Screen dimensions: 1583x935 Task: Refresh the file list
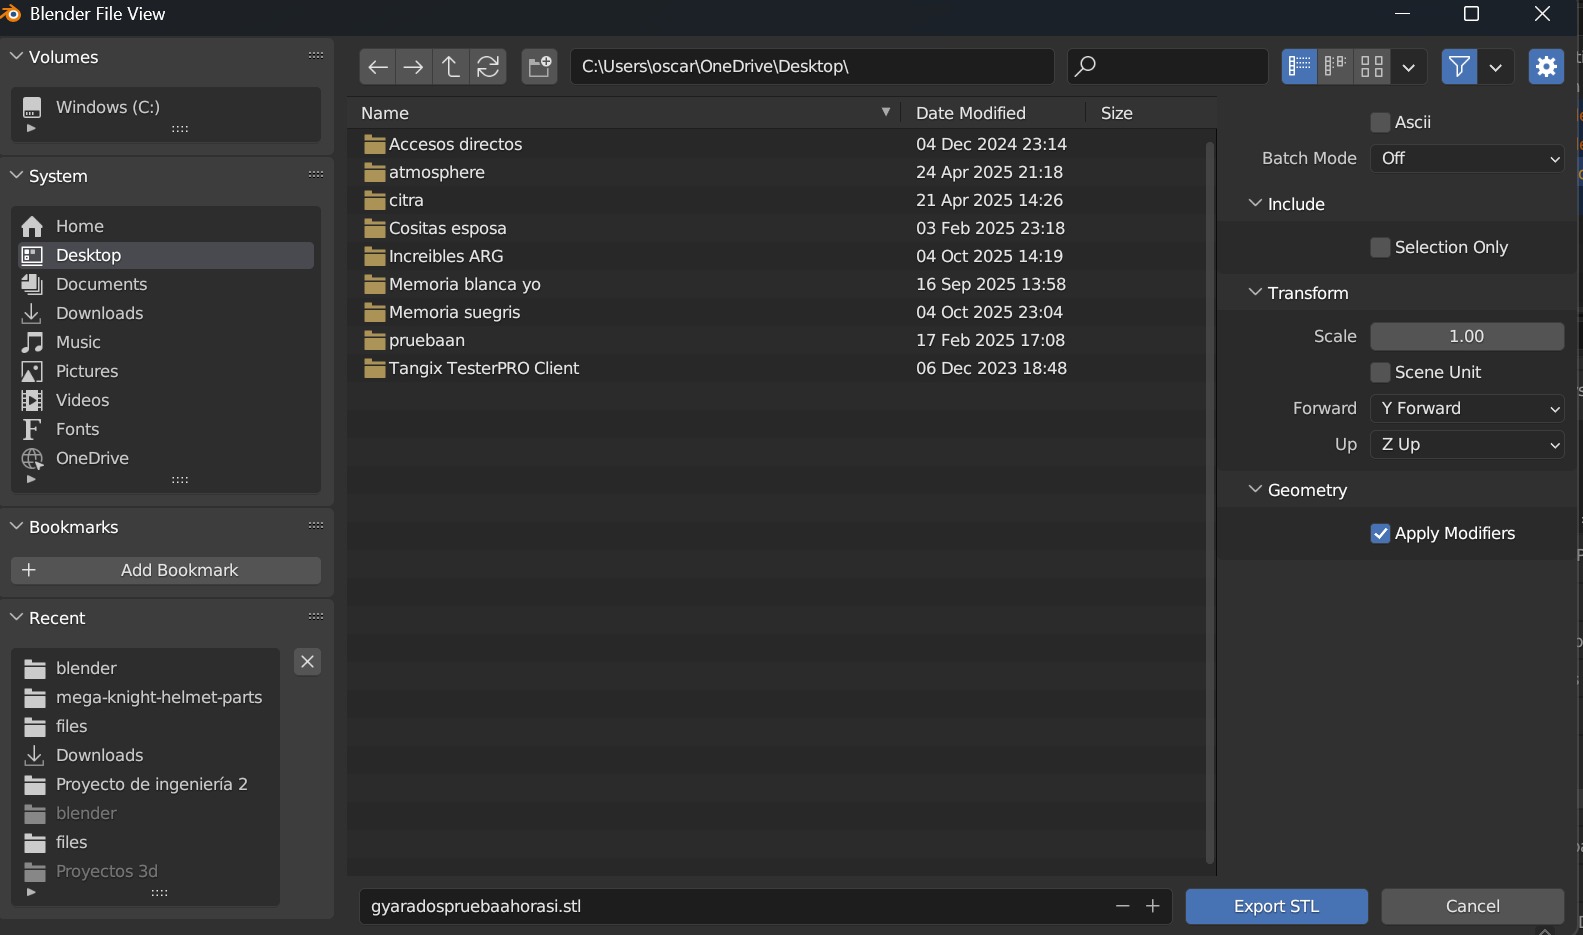(x=488, y=66)
